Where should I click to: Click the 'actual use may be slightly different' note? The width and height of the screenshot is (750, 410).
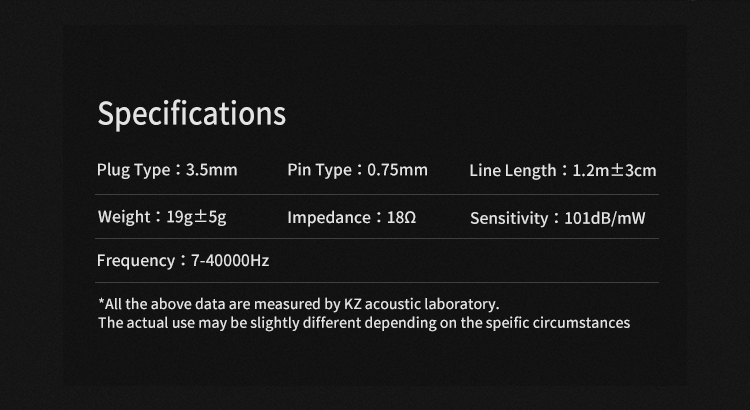(364, 323)
